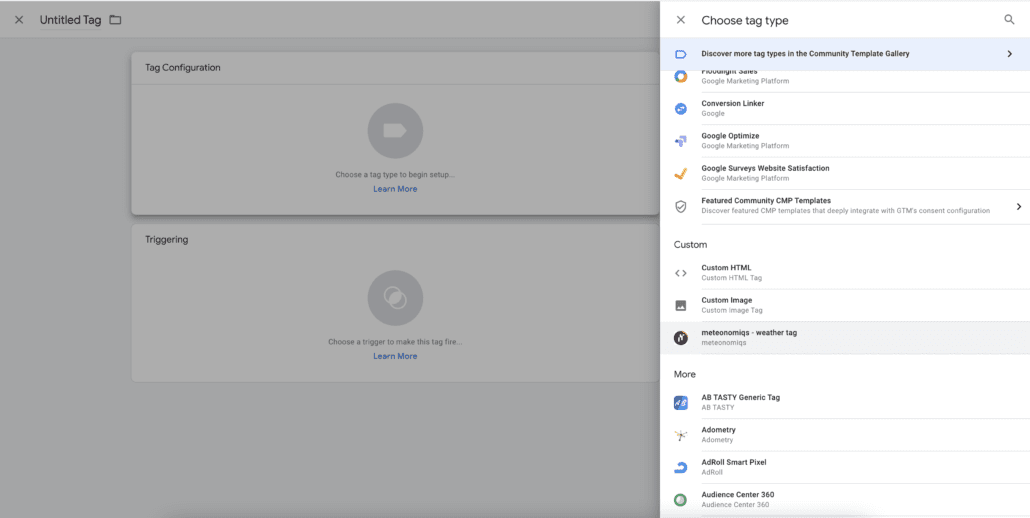Expand Community Template Gallery chevron arrow
Image resolution: width=1030 pixels, height=518 pixels.
coord(1010,54)
